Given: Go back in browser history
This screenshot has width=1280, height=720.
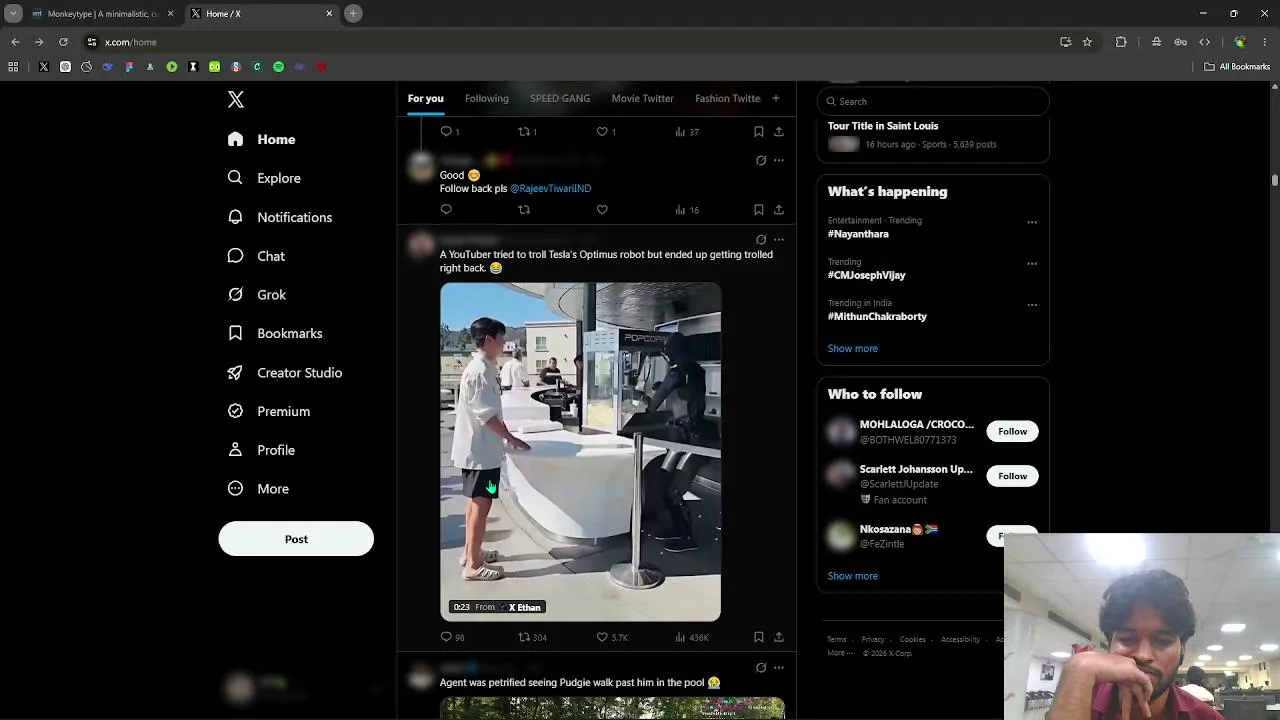Looking at the screenshot, I should click(x=15, y=42).
